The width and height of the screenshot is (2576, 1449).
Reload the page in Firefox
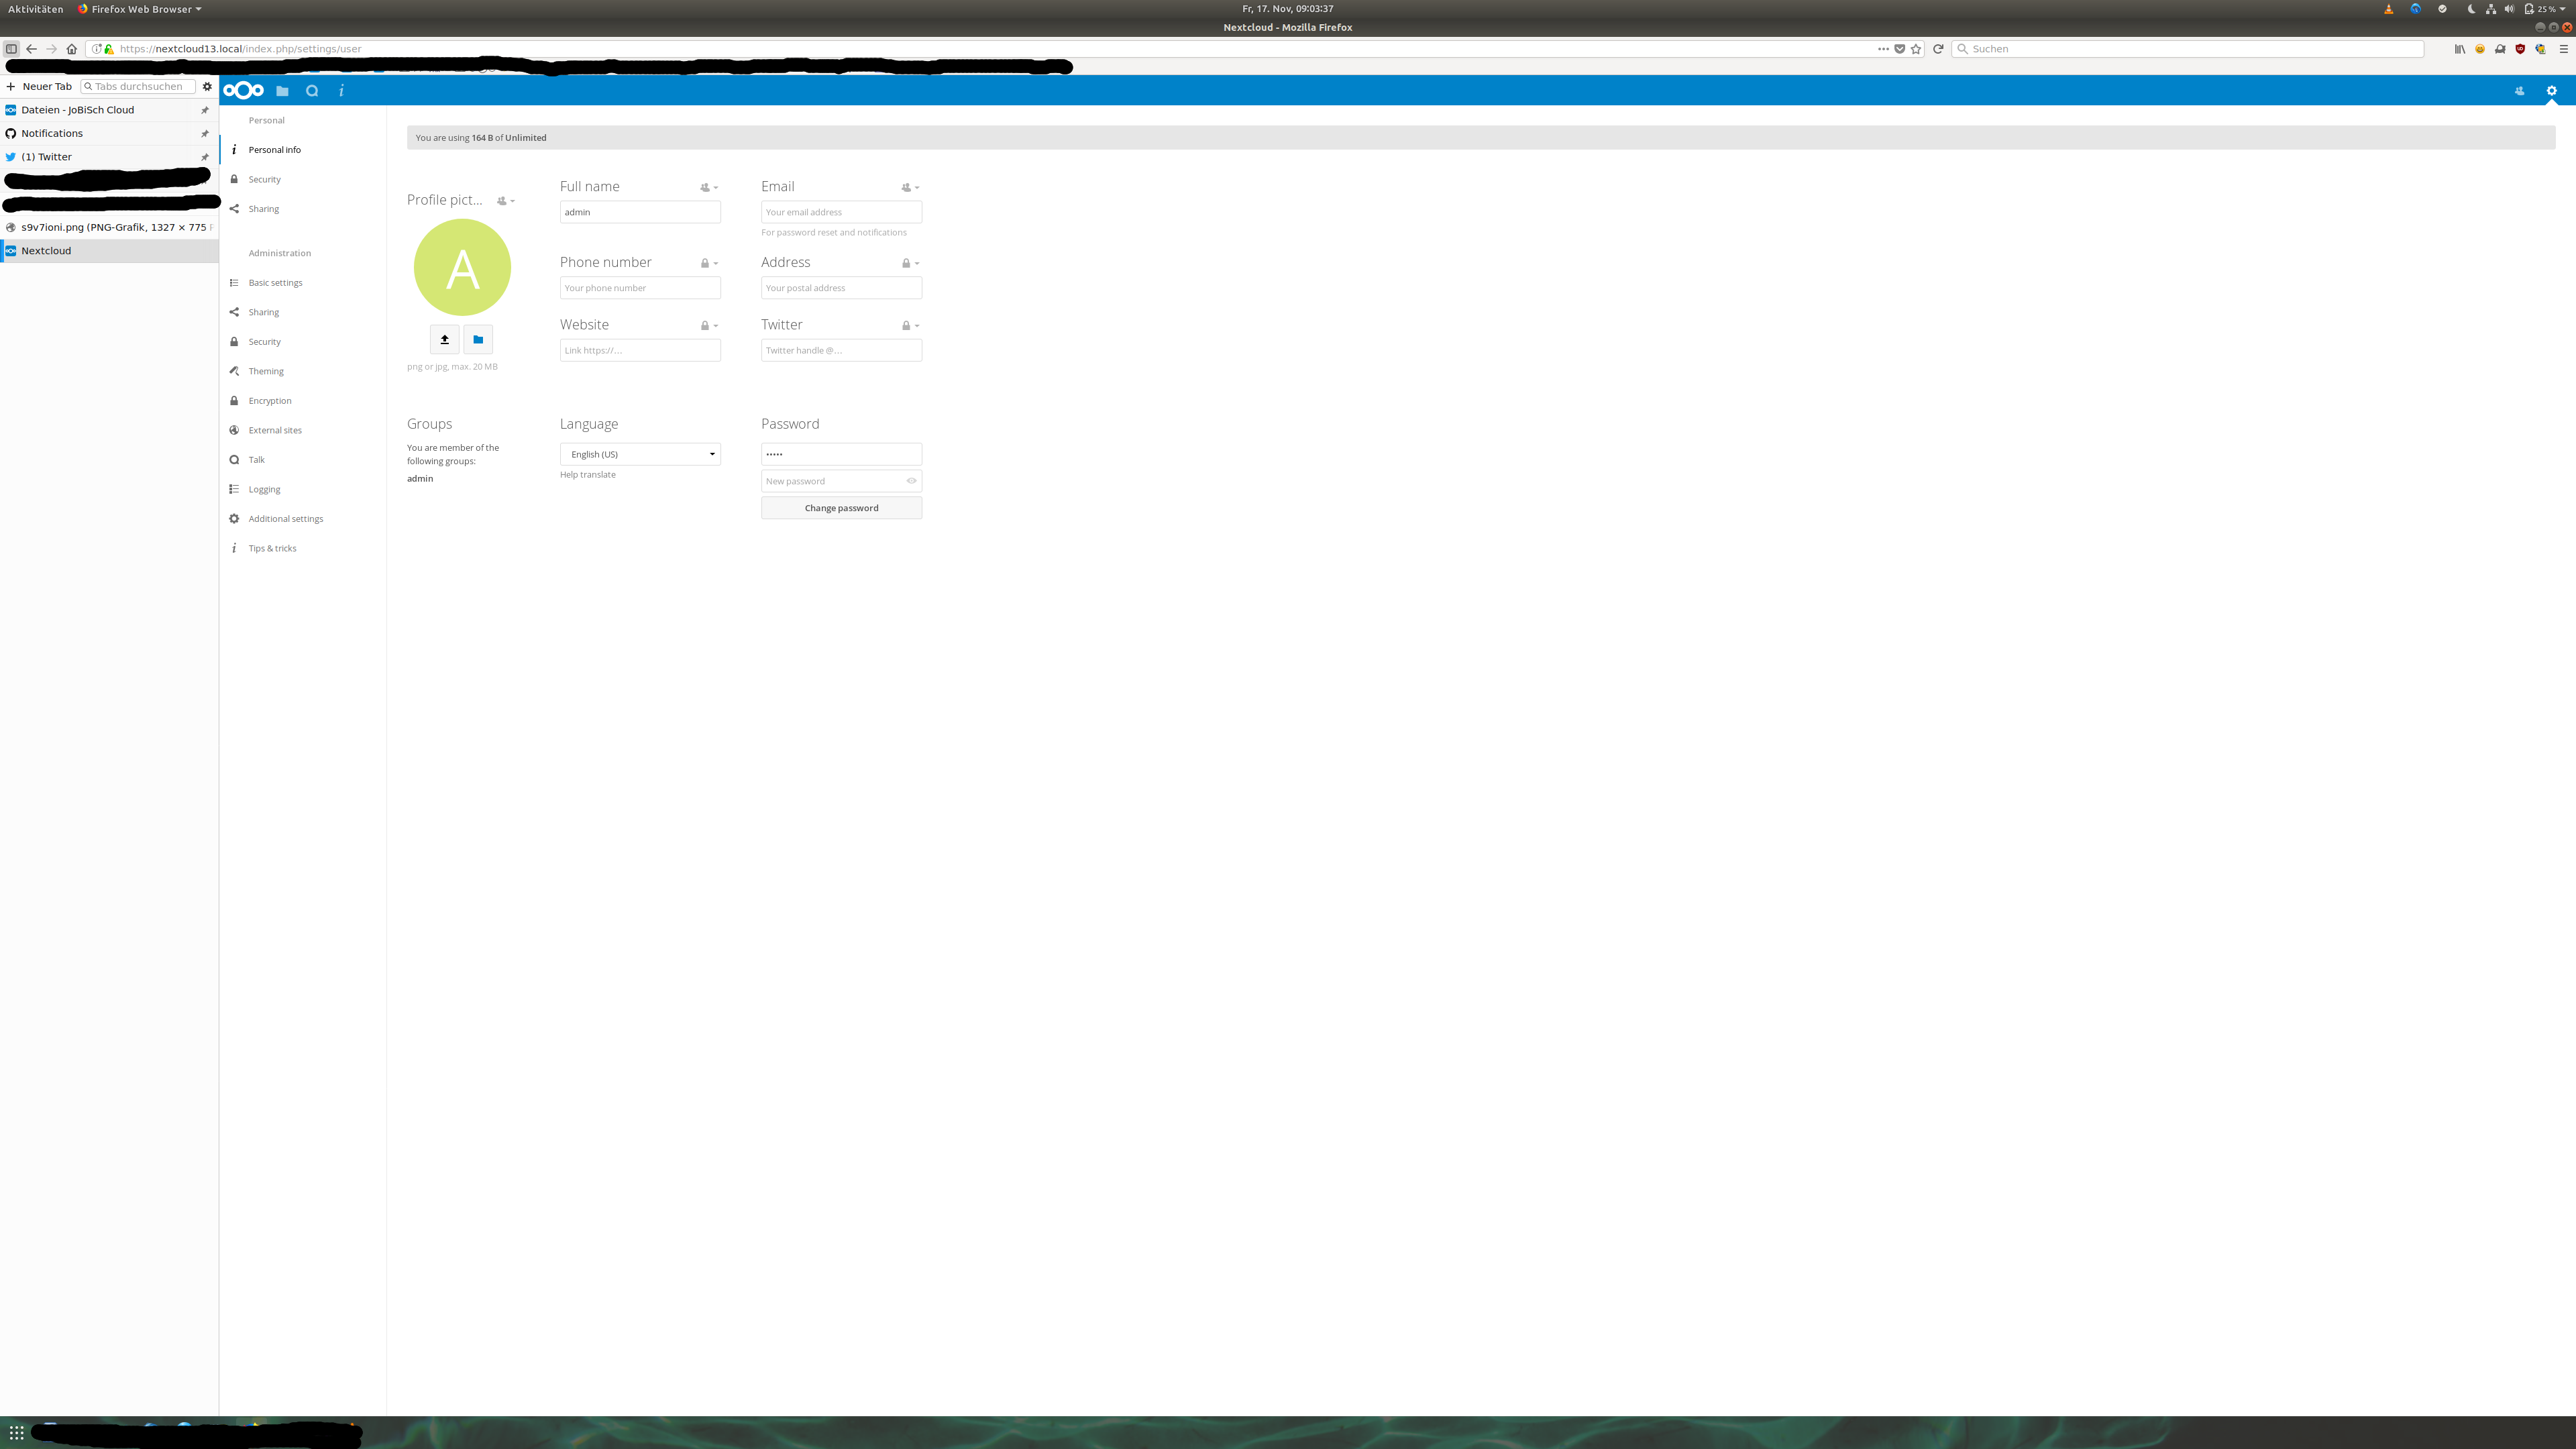coord(1938,49)
